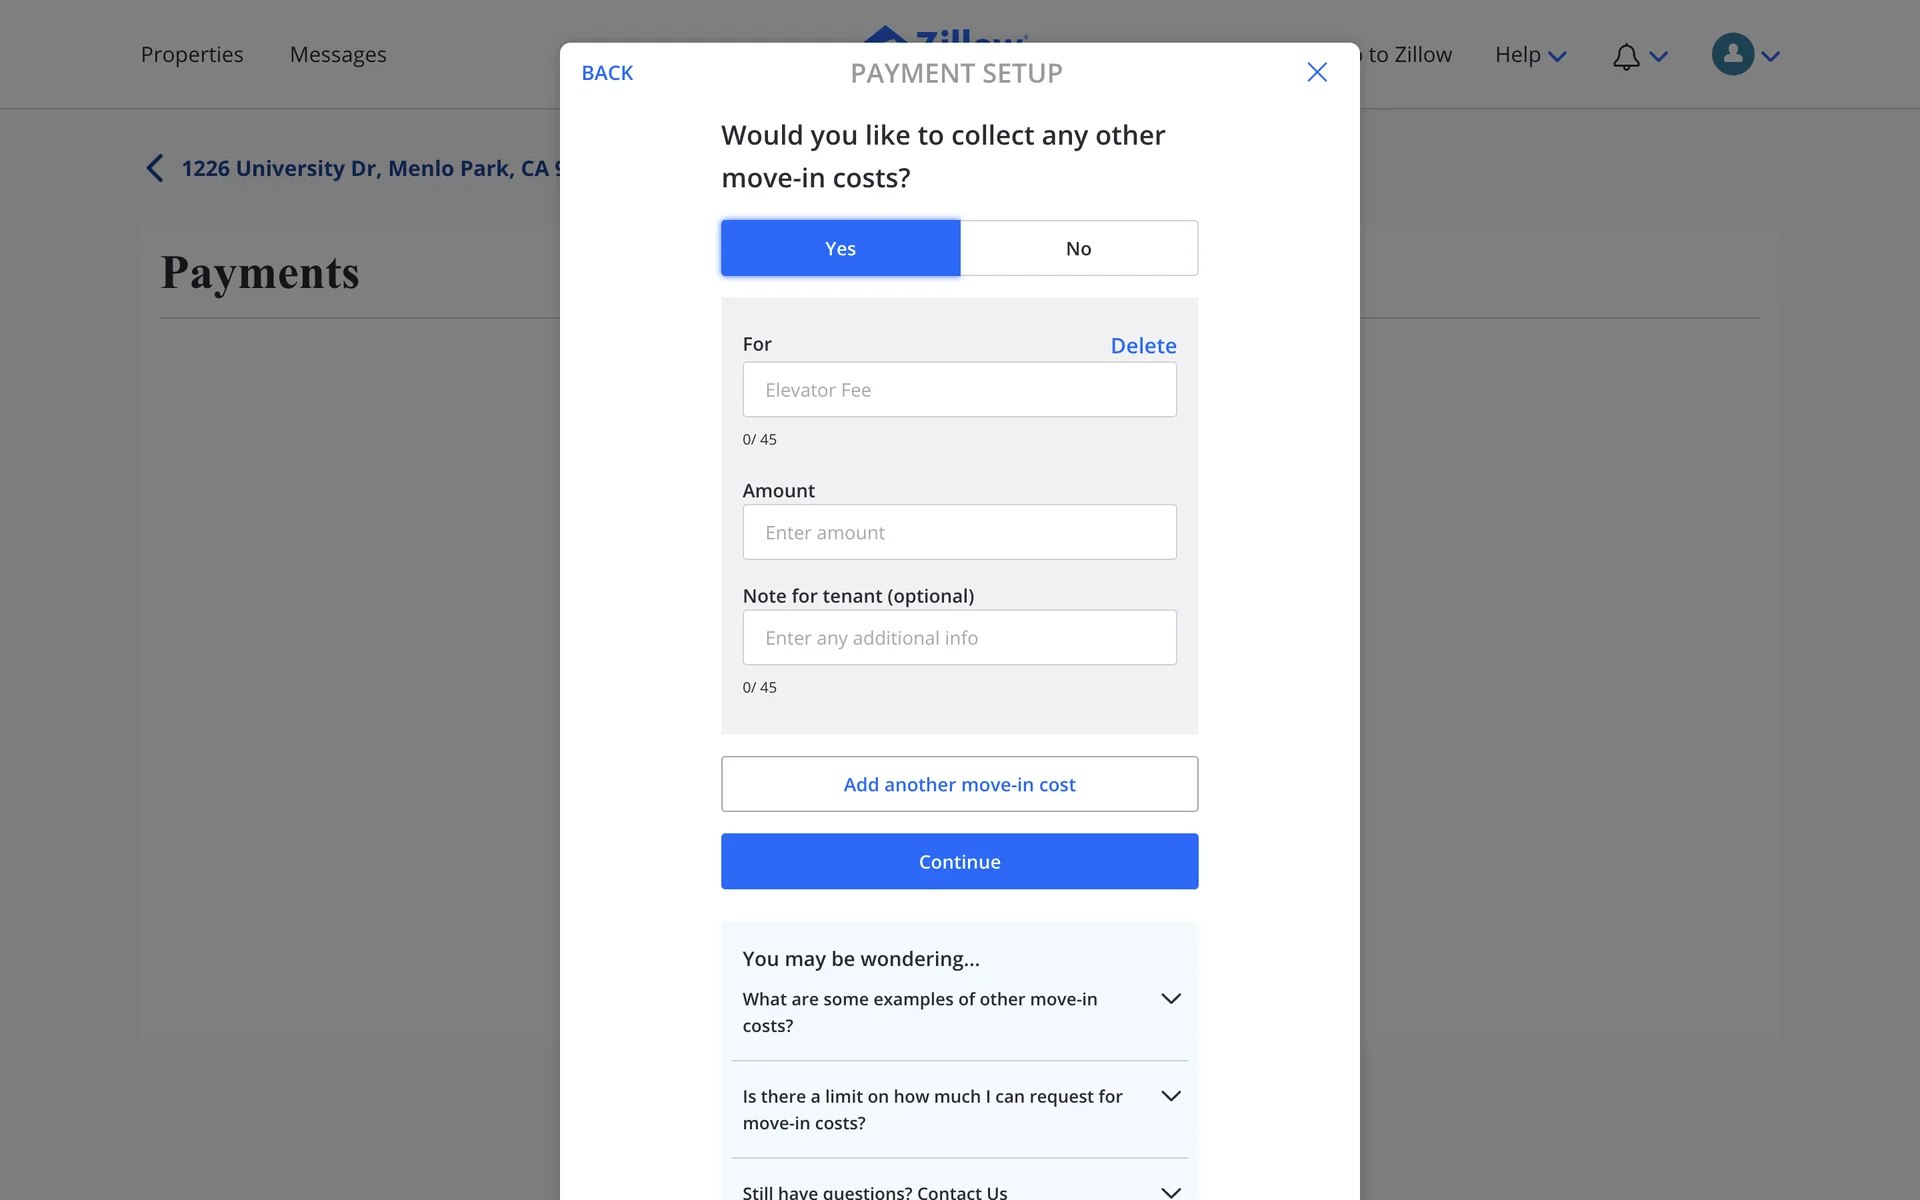Go to the Properties menu
Screen dimensions: 1920x1200
pyautogui.click(x=192, y=55)
